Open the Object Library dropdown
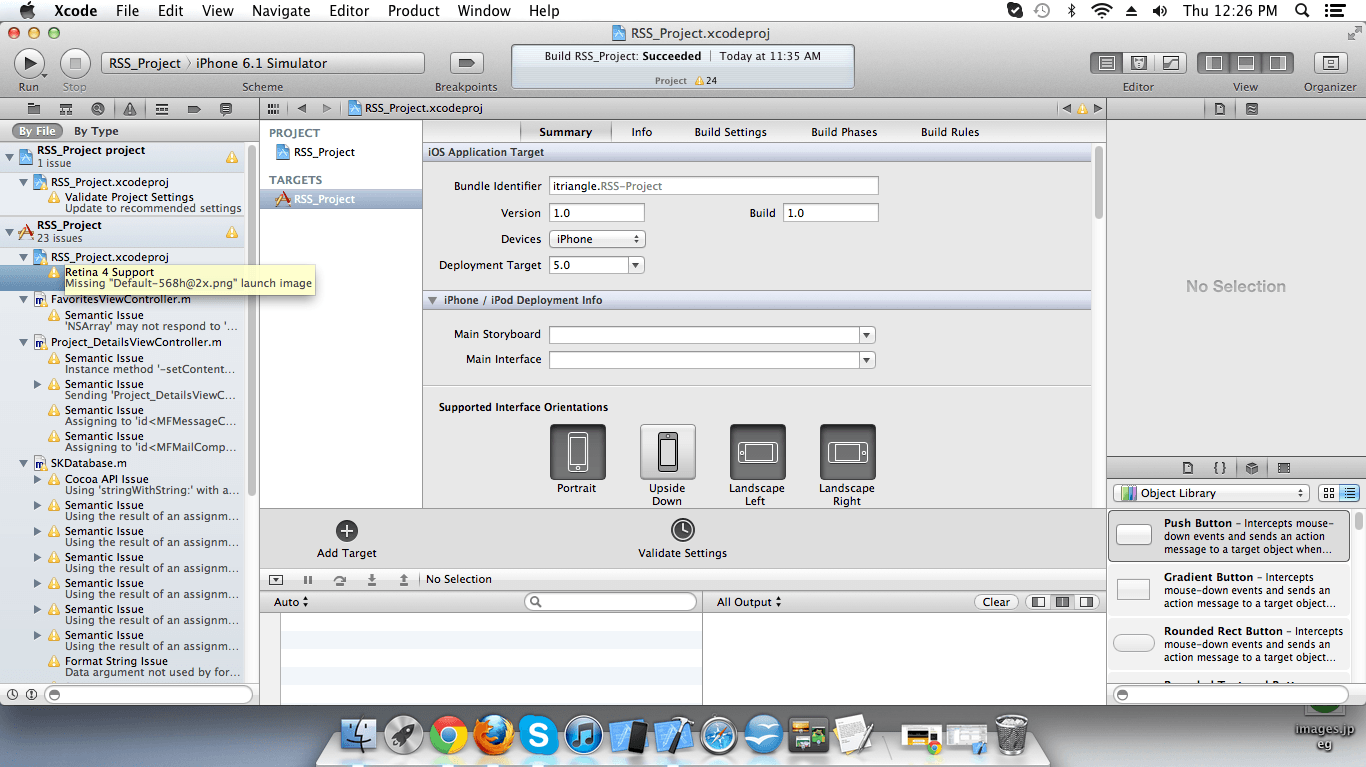The image size is (1366, 767). point(1211,493)
